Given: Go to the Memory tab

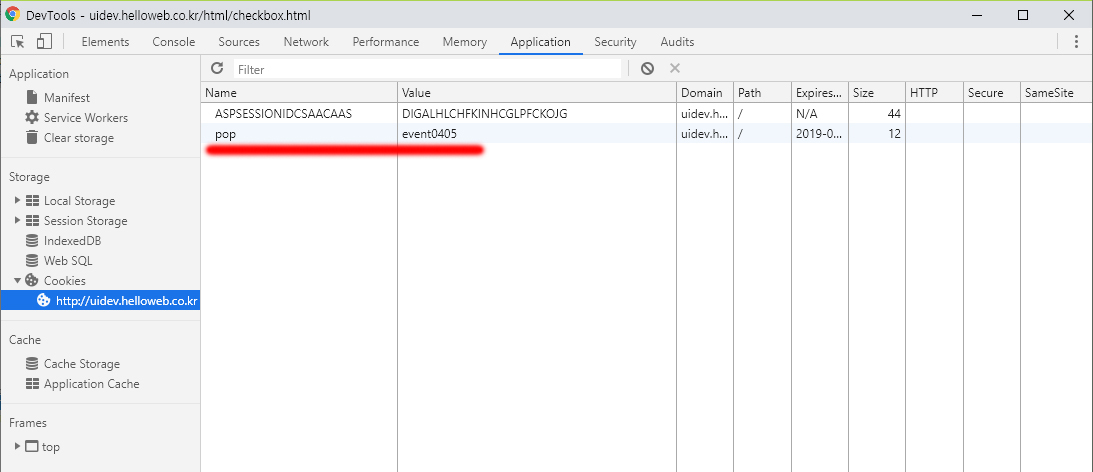Looking at the screenshot, I should (464, 42).
